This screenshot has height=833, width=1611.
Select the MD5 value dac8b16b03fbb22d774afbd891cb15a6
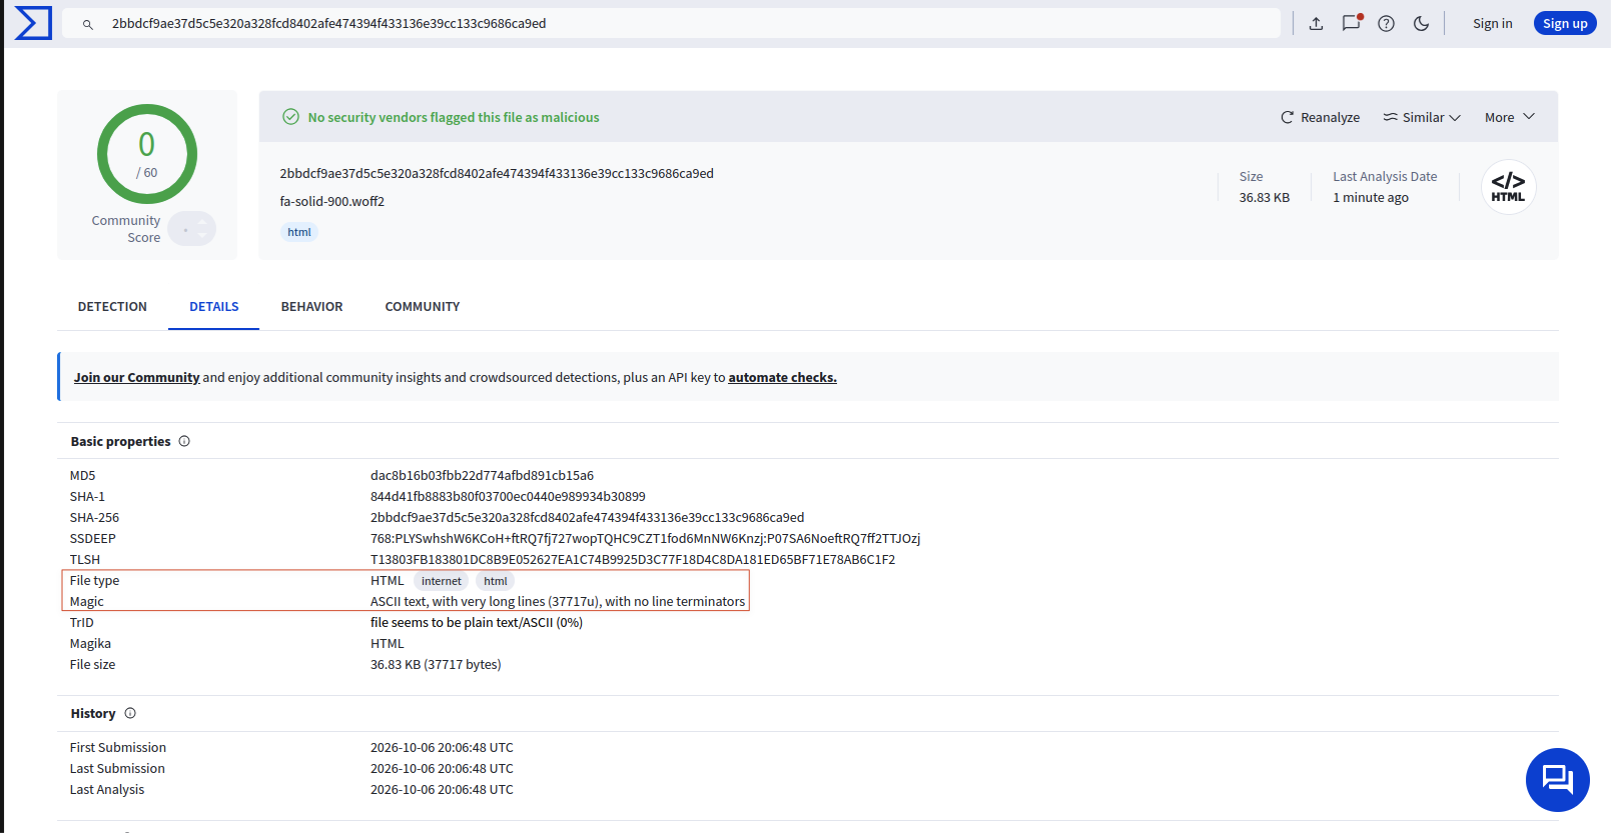pyautogui.click(x=482, y=475)
